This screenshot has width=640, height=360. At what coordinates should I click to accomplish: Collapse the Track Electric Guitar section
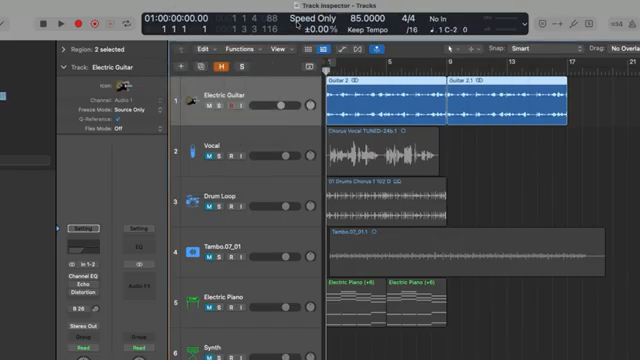click(63, 67)
